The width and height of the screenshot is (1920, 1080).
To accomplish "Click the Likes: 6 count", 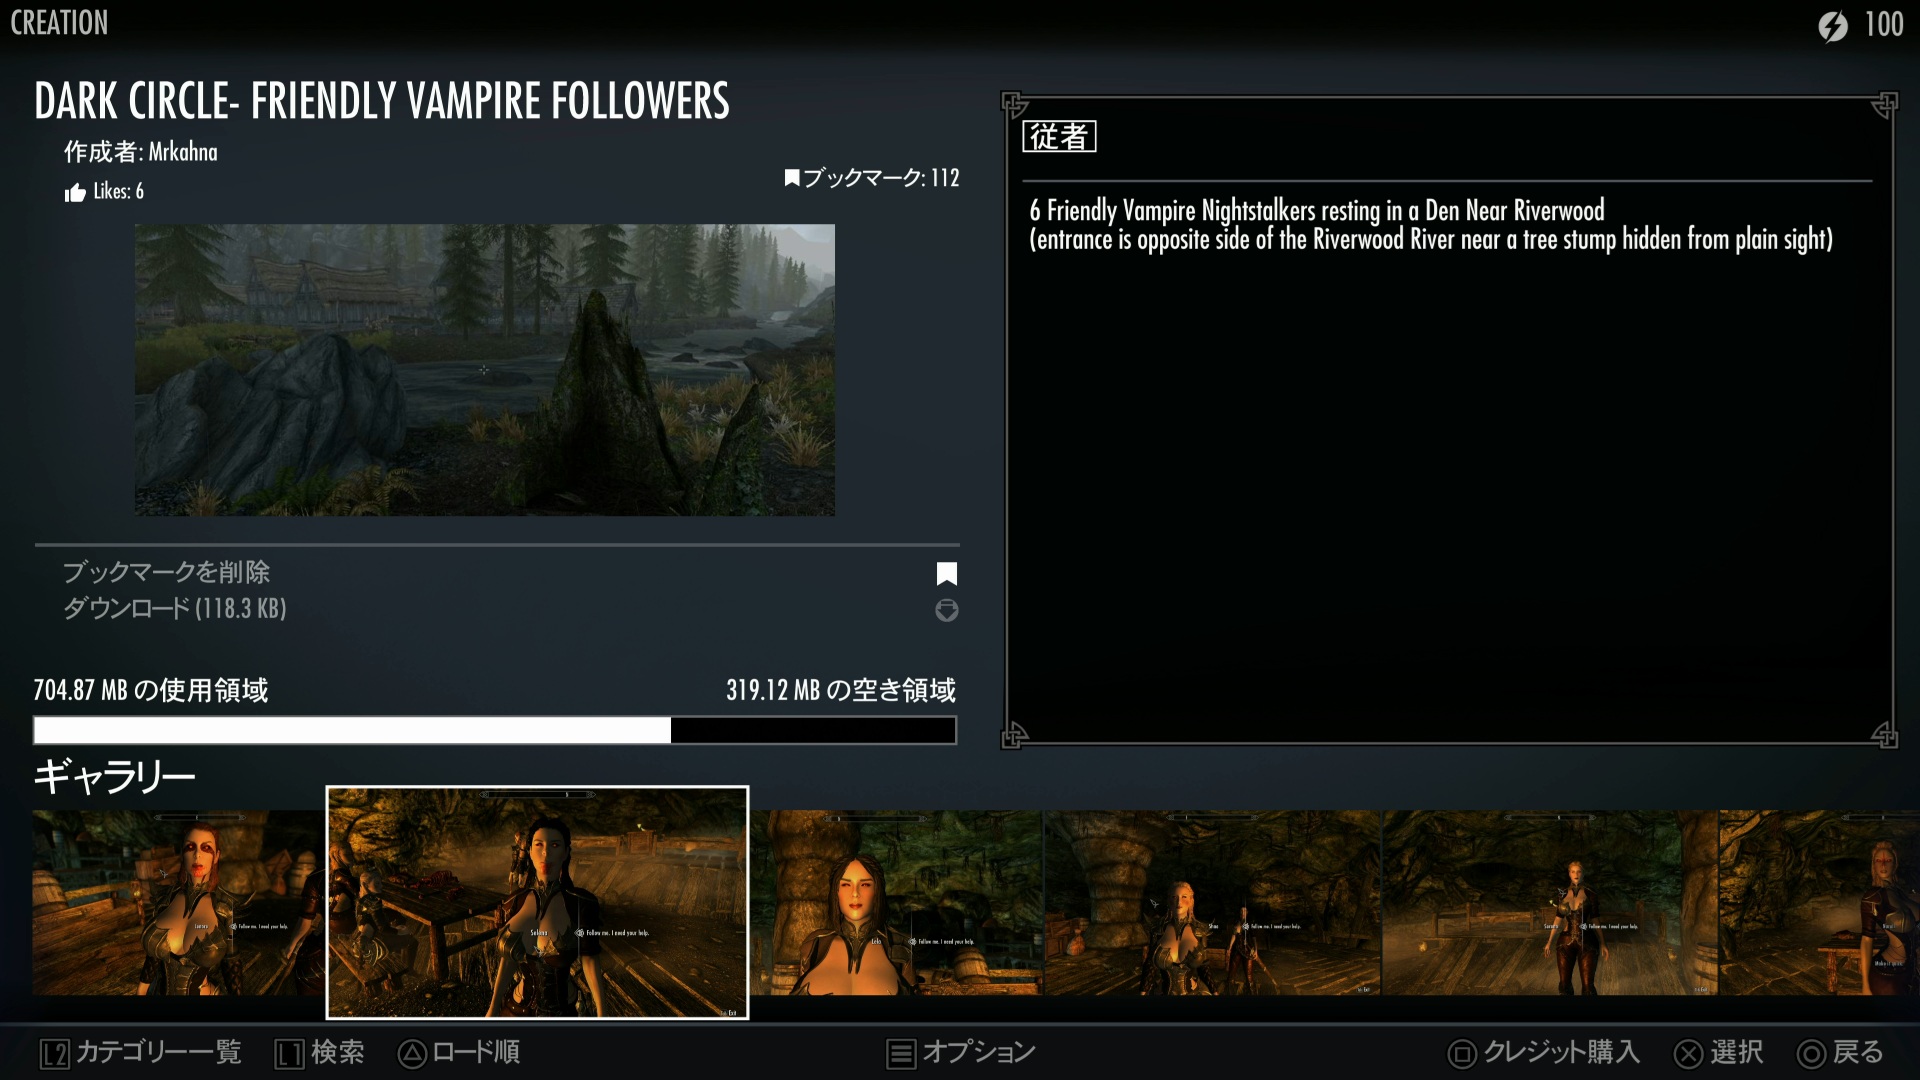I will point(118,191).
